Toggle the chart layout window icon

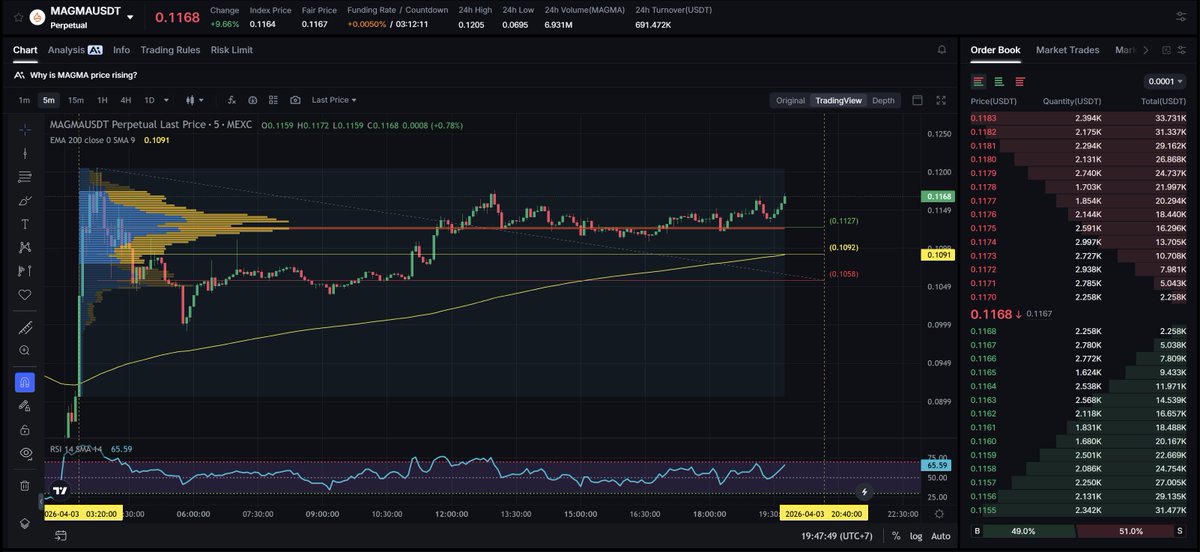[x=917, y=100]
